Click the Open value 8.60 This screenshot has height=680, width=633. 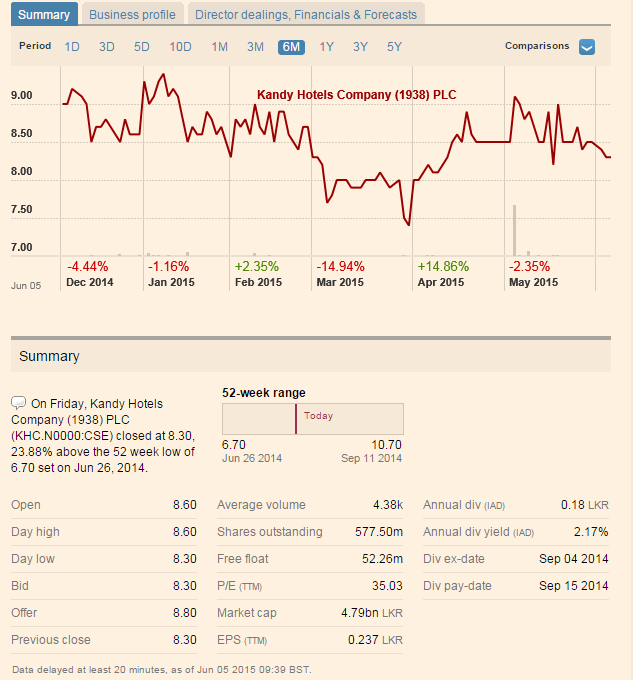pyautogui.click(x=185, y=505)
